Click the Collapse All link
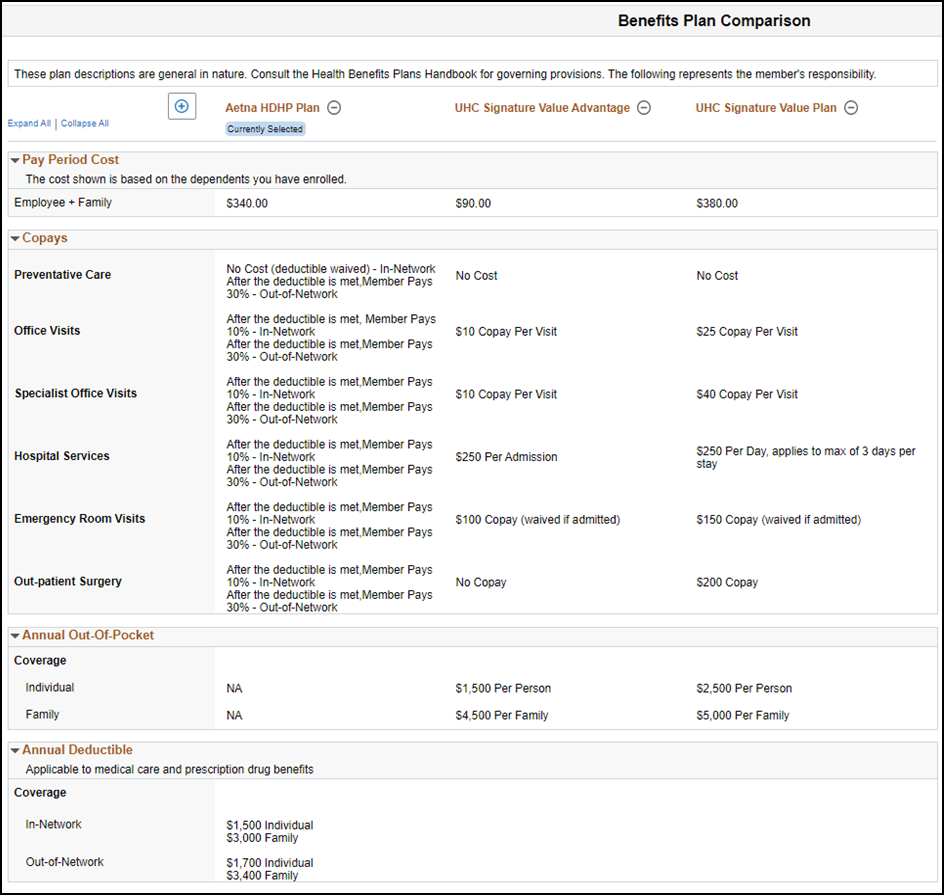944x895 pixels. [85, 123]
